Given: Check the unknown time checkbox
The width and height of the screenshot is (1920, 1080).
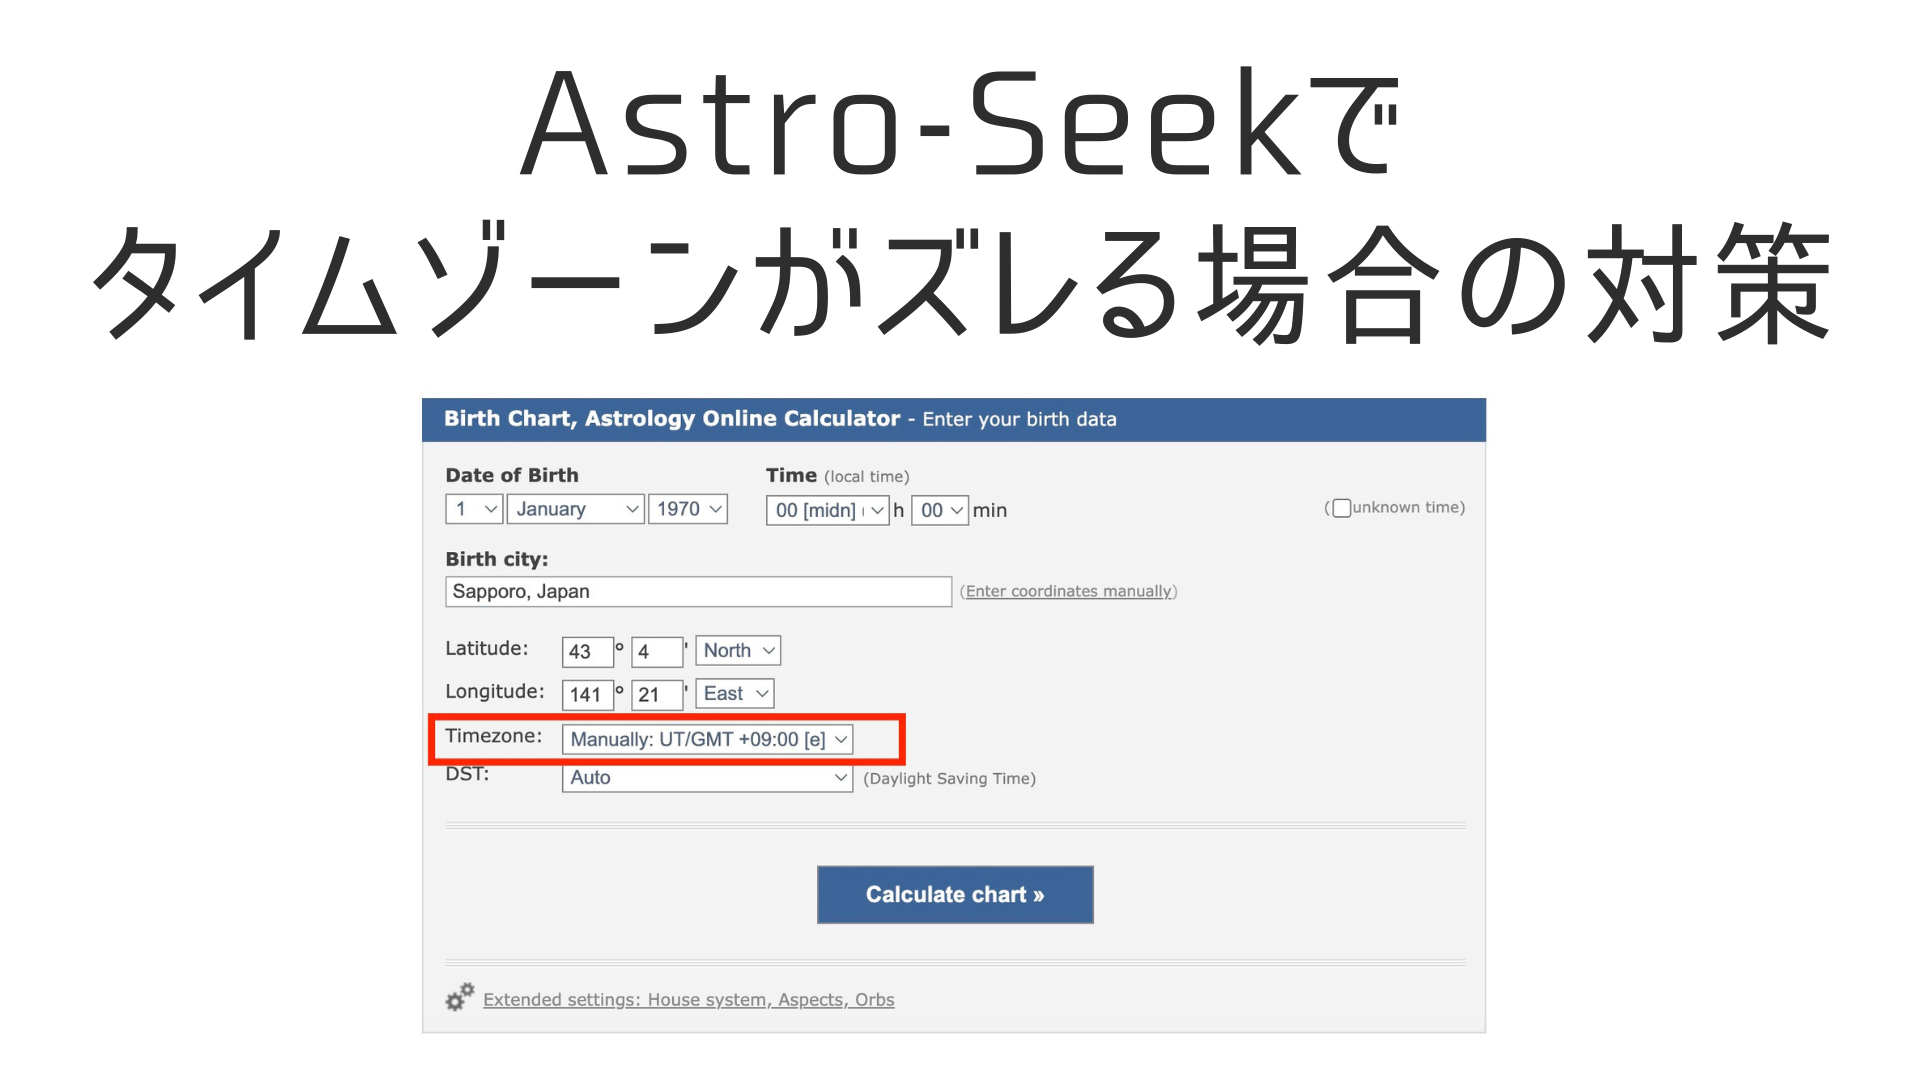Looking at the screenshot, I should pyautogui.click(x=1342, y=508).
